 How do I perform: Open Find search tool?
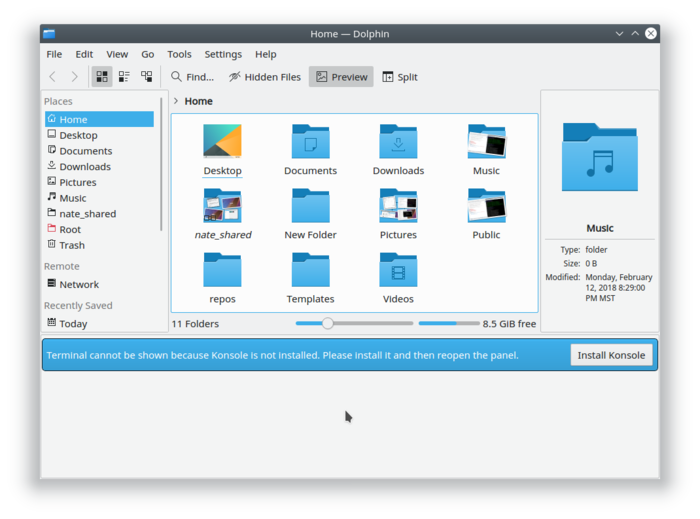coord(192,77)
